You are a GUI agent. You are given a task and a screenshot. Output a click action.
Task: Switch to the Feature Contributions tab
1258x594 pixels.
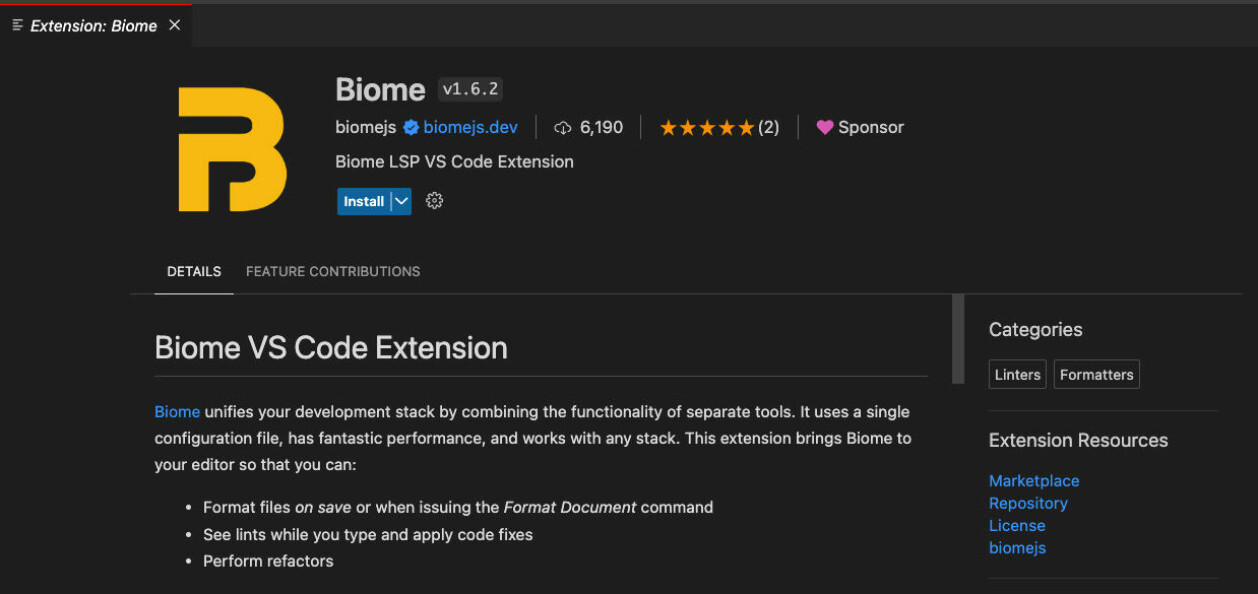click(333, 271)
